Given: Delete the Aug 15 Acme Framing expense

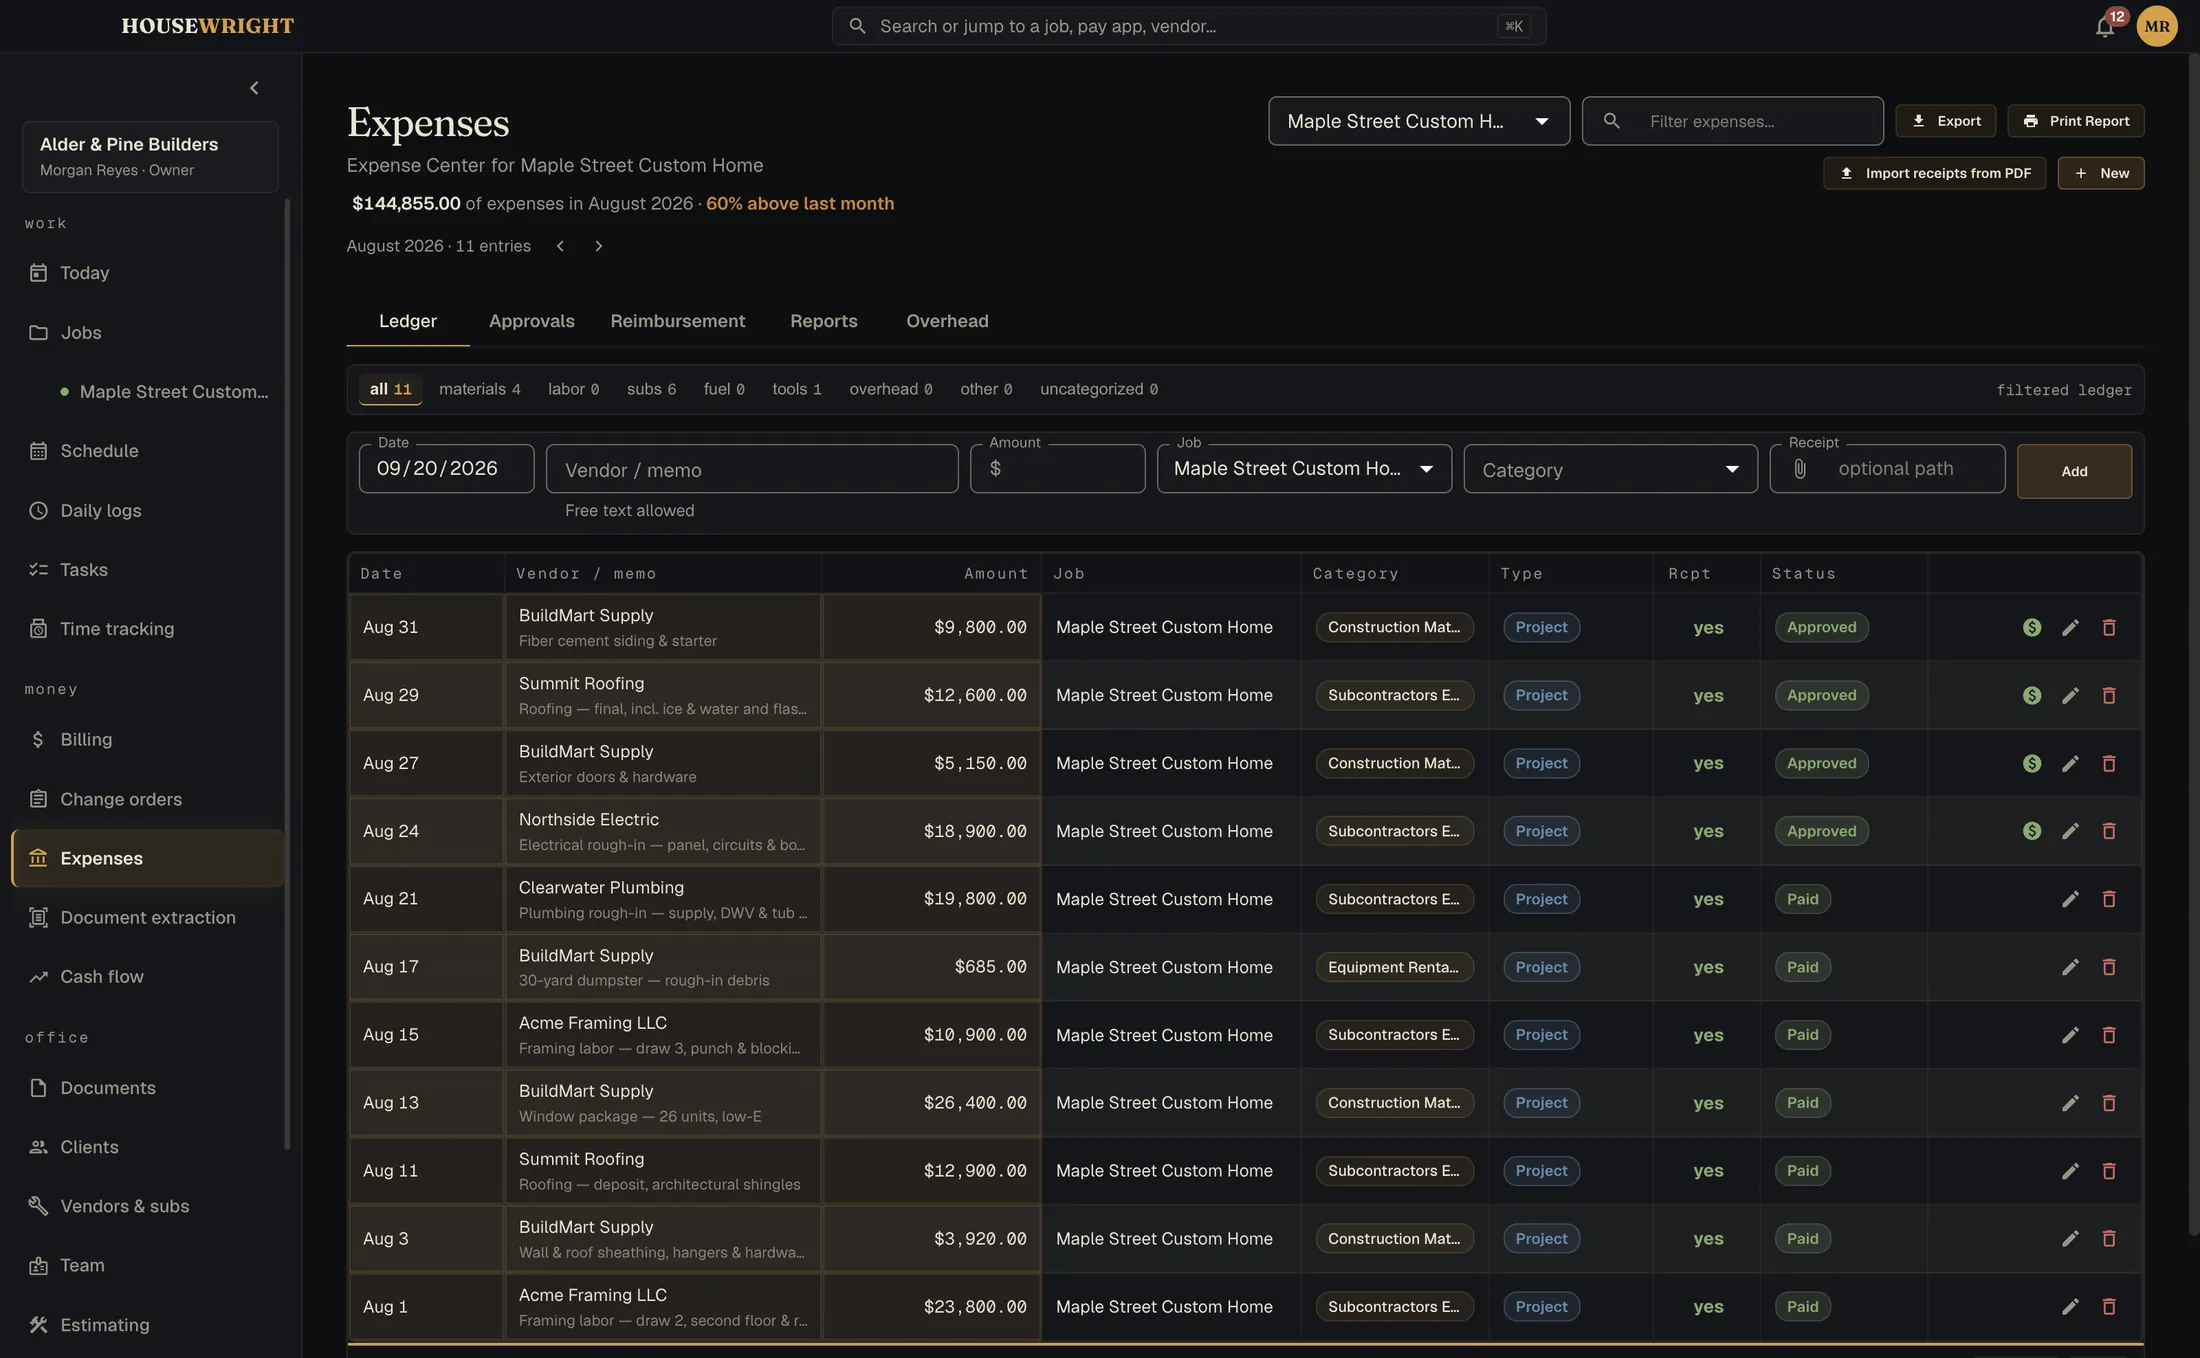Looking at the screenshot, I should pyautogui.click(x=2109, y=1035).
